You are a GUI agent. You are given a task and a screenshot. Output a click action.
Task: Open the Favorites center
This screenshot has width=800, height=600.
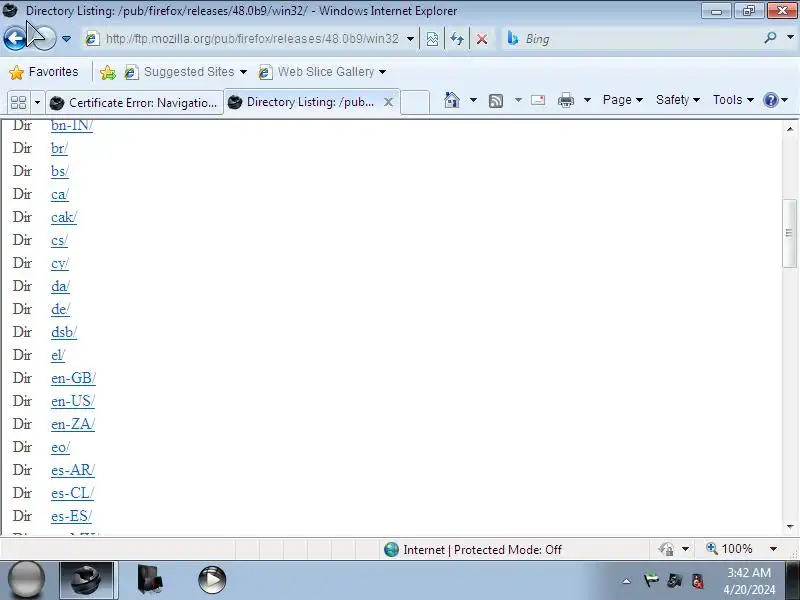pos(44,72)
